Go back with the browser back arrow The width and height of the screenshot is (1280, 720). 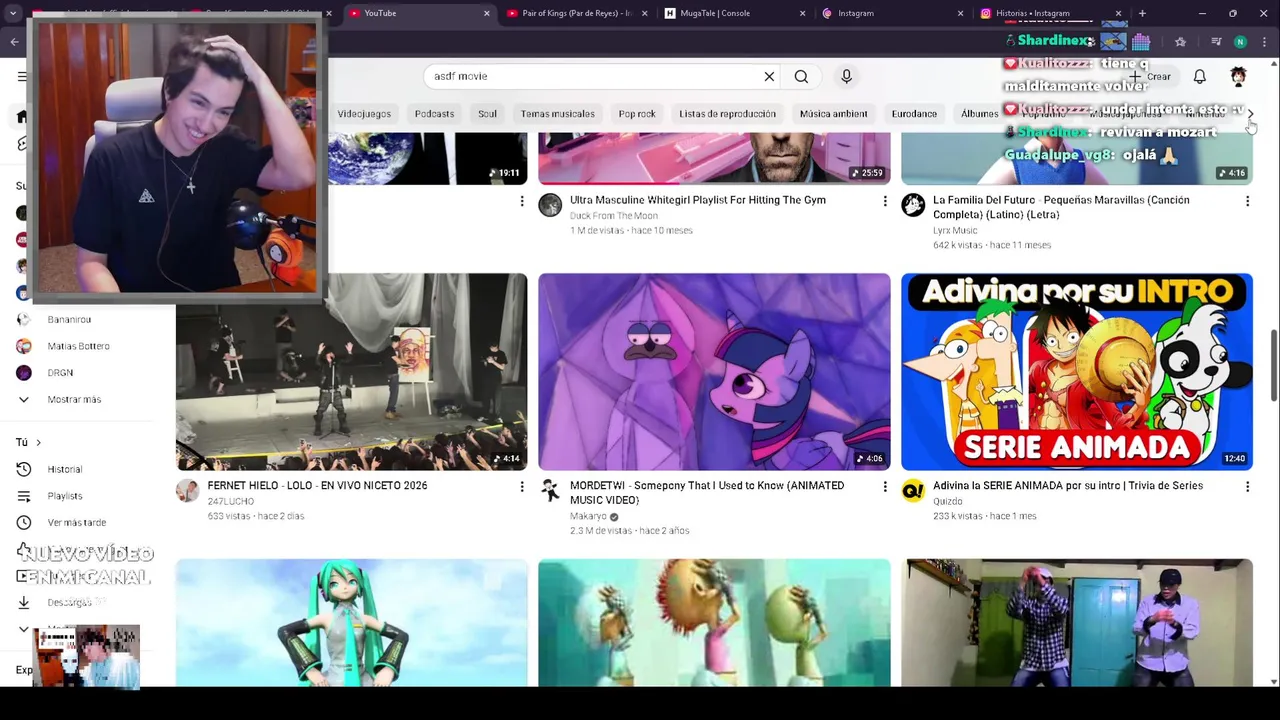14,41
